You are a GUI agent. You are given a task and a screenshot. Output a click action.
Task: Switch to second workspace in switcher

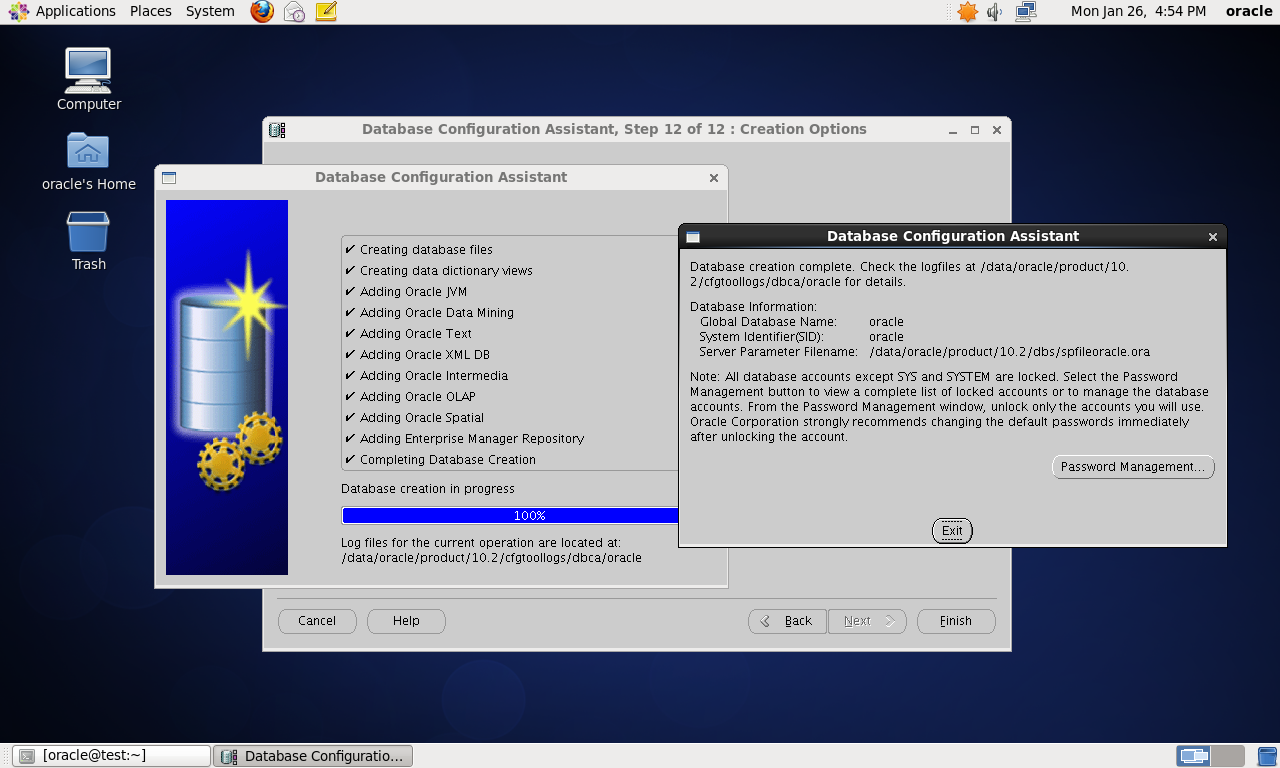[1227, 756]
